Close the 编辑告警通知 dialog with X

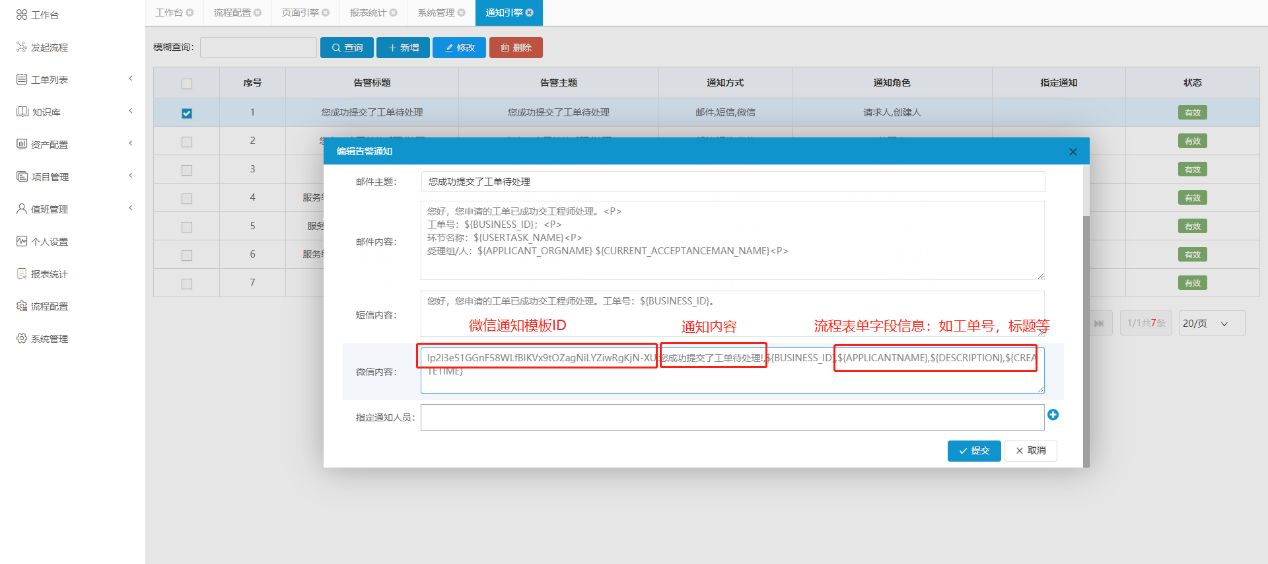pos(1073,152)
